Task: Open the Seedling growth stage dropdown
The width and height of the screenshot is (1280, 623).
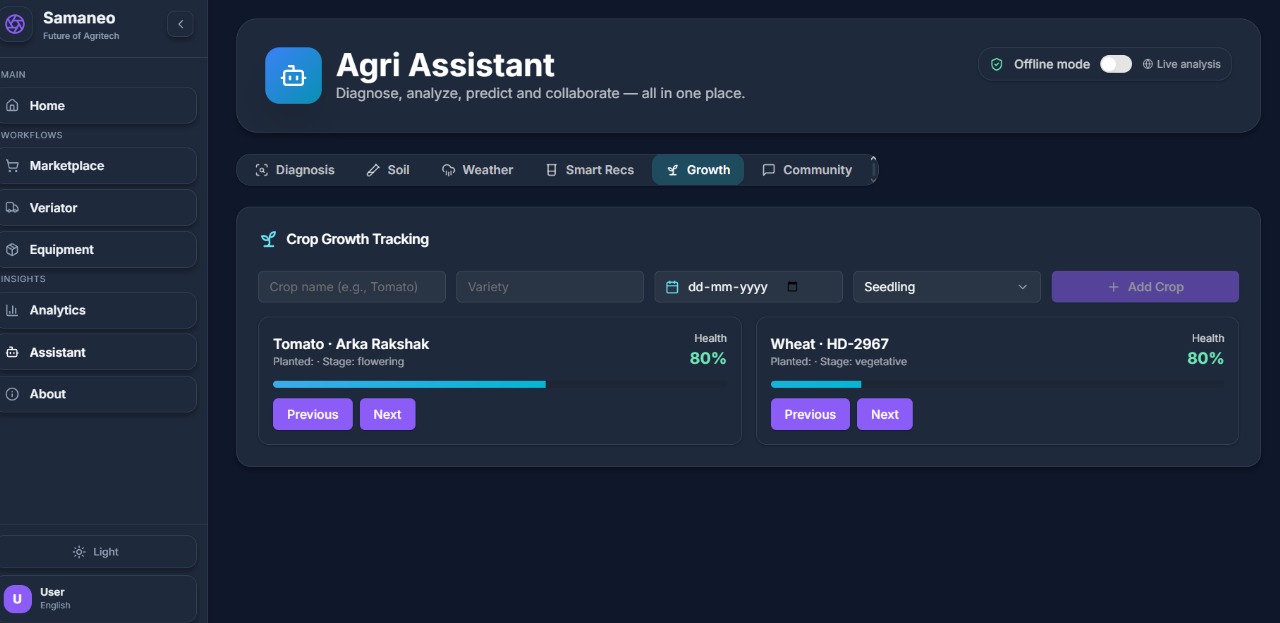Action: (x=945, y=287)
